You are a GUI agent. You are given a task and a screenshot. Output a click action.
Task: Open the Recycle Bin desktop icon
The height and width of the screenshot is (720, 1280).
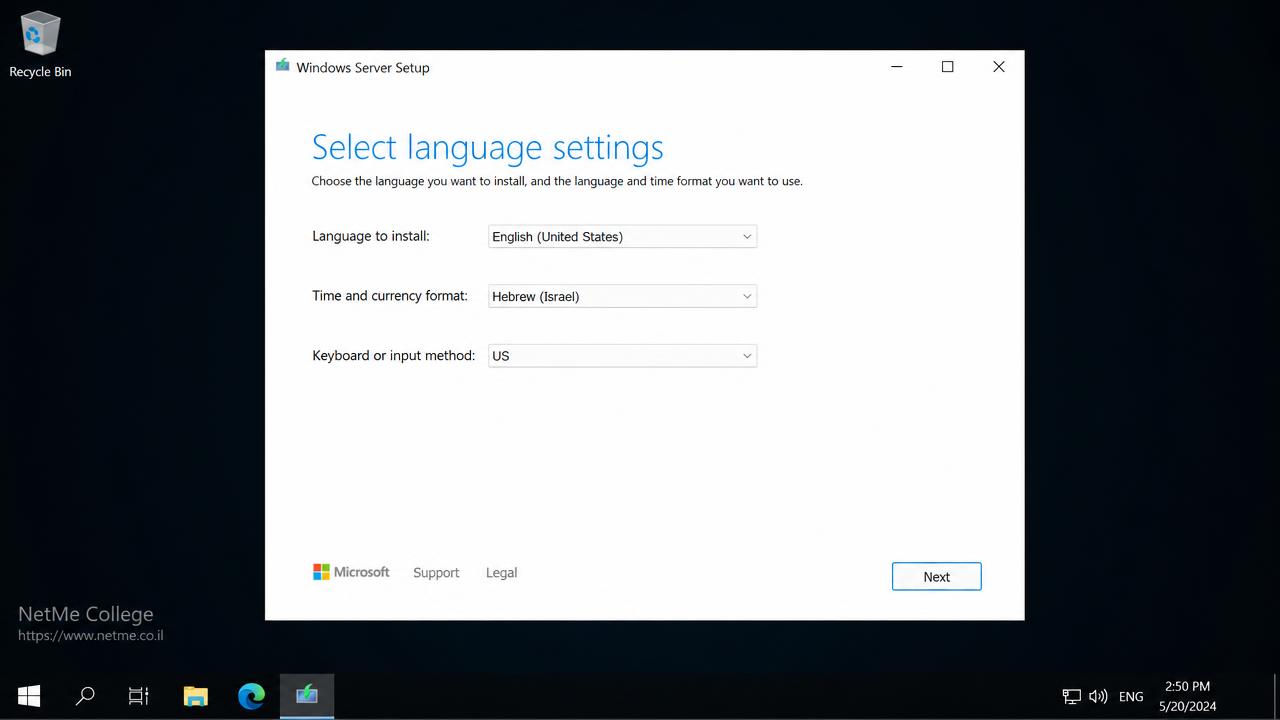(40, 45)
